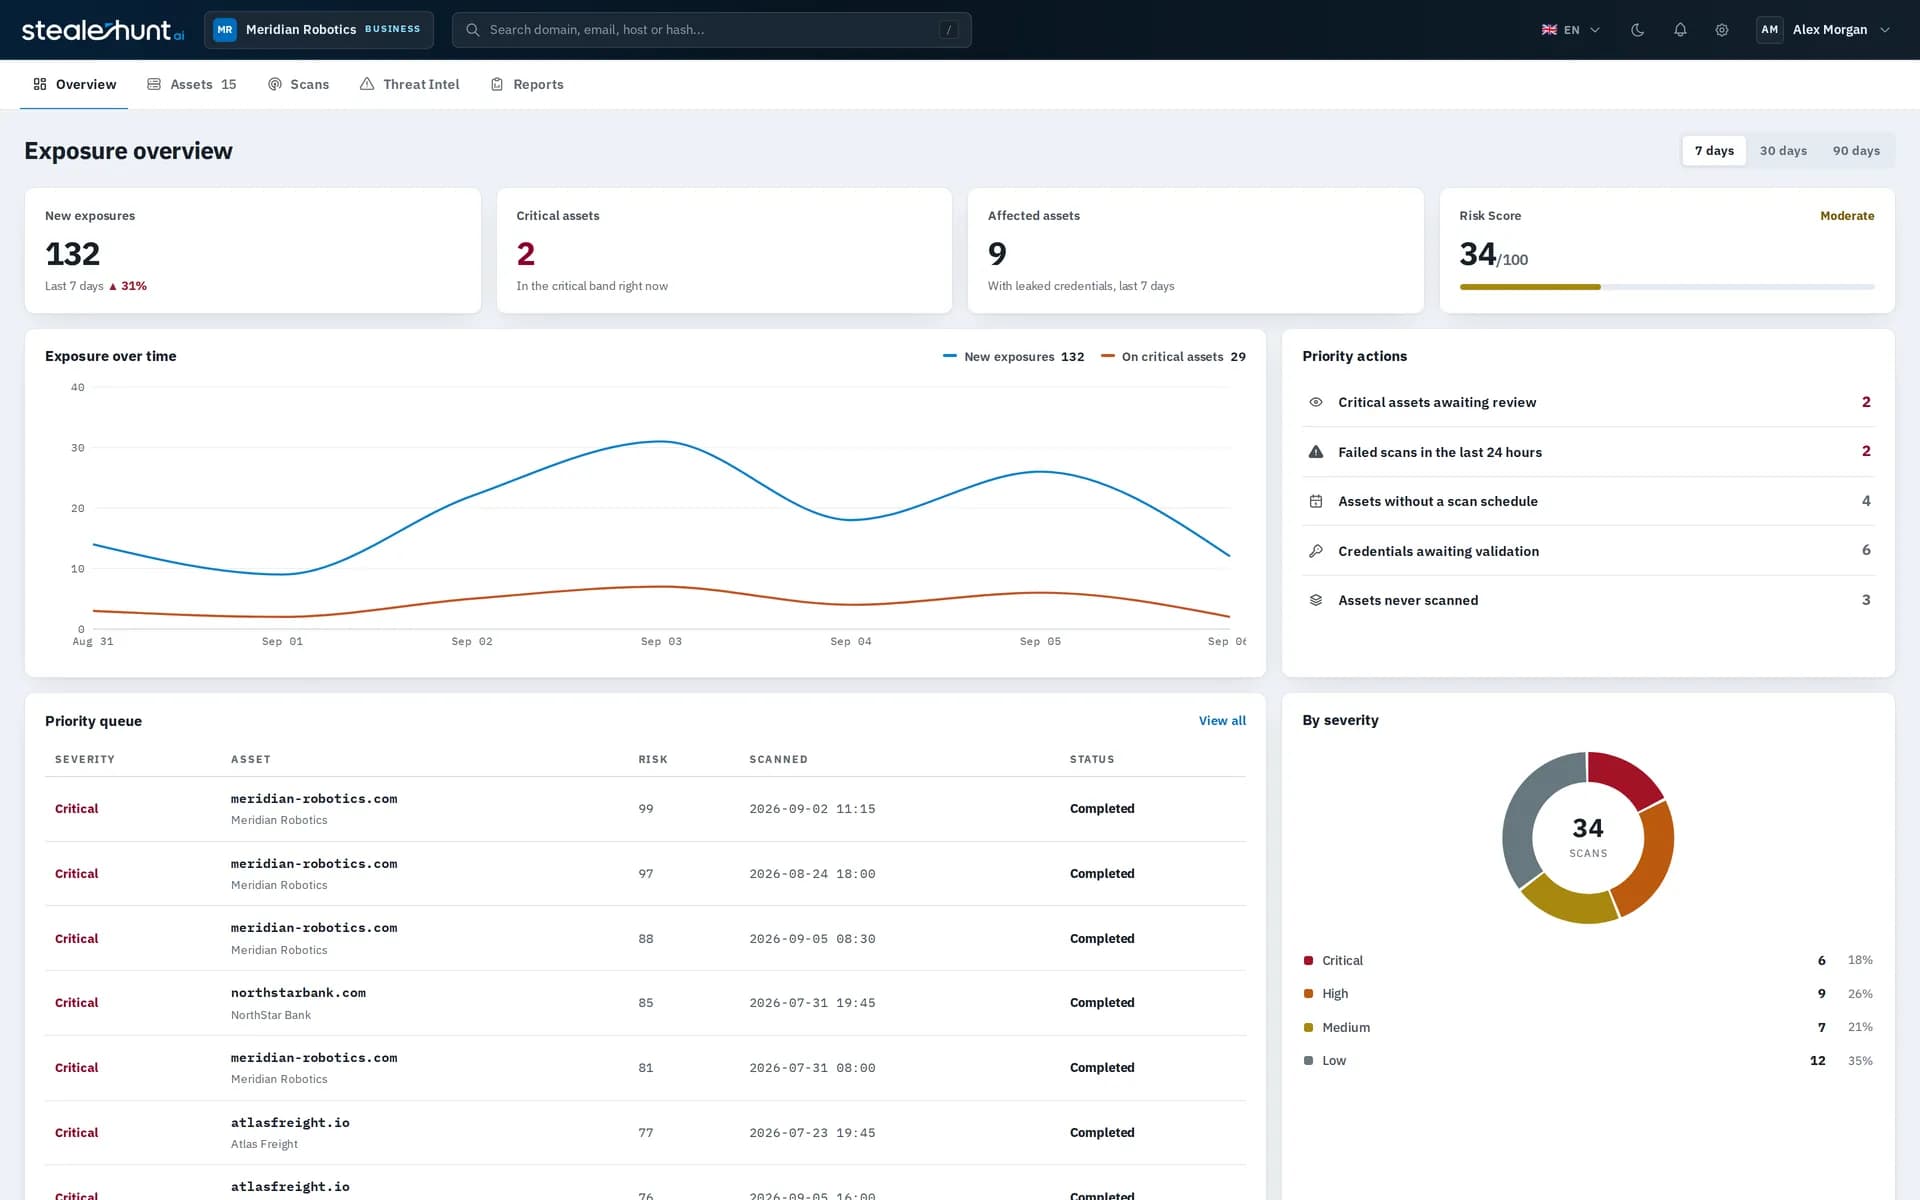Image resolution: width=1920 pixels, height=1200 pixels.
Task: Sort by the SCANNED column header
Action: pyautogui.click(x=778, y=760)
